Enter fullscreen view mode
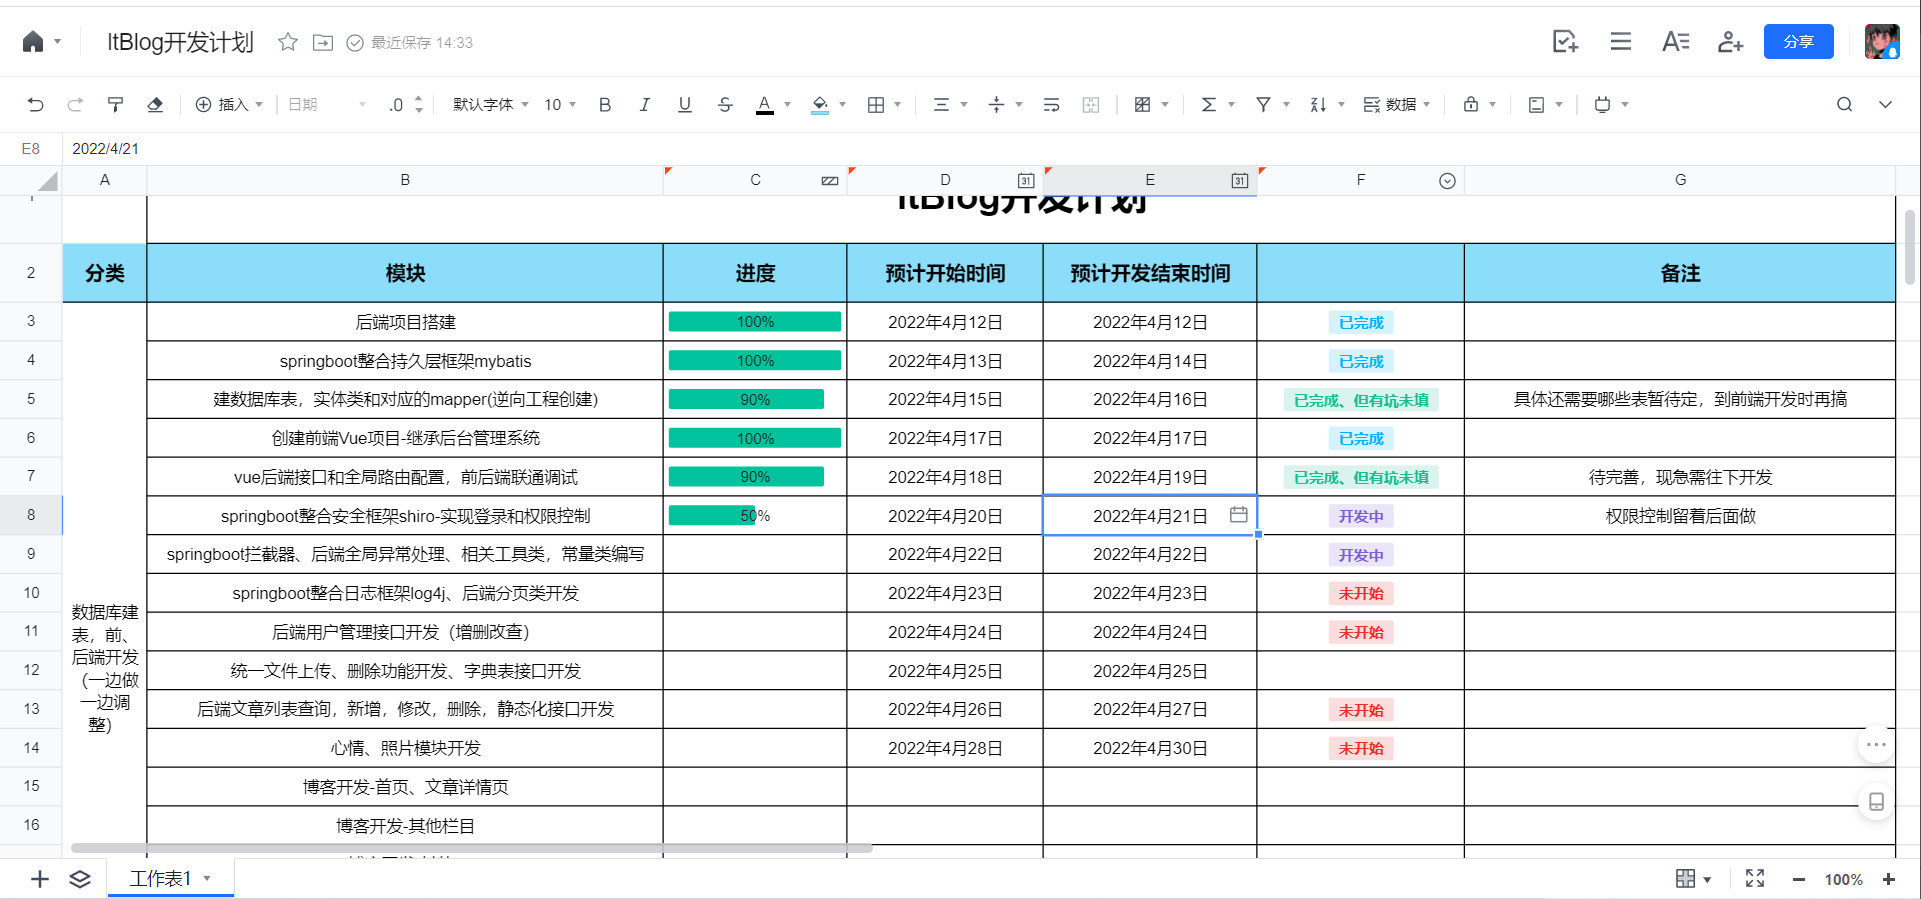Image resolution: width=1921 pixels, height=899 pixels. pos(1755,878)
